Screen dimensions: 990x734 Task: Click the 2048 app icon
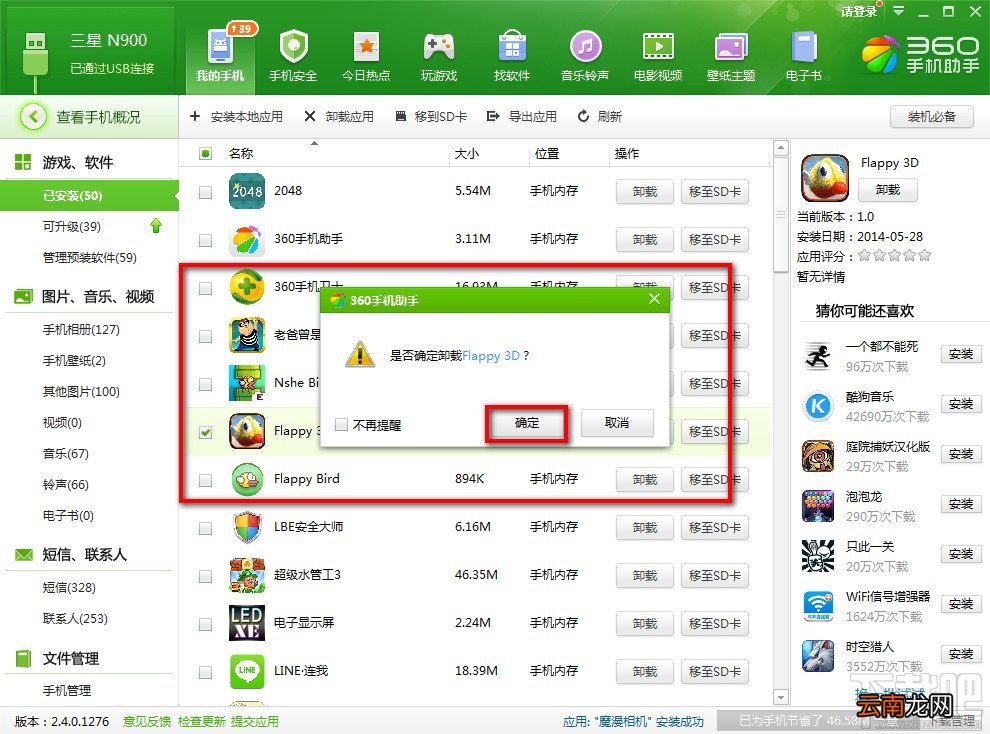[247, 191]
